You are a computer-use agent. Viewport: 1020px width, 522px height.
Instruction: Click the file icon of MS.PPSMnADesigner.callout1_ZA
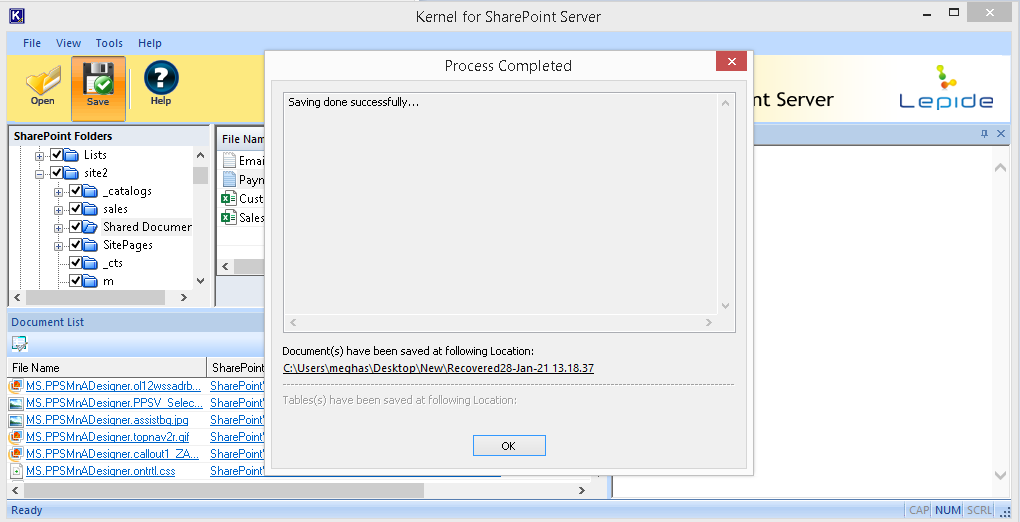[16, 454]
